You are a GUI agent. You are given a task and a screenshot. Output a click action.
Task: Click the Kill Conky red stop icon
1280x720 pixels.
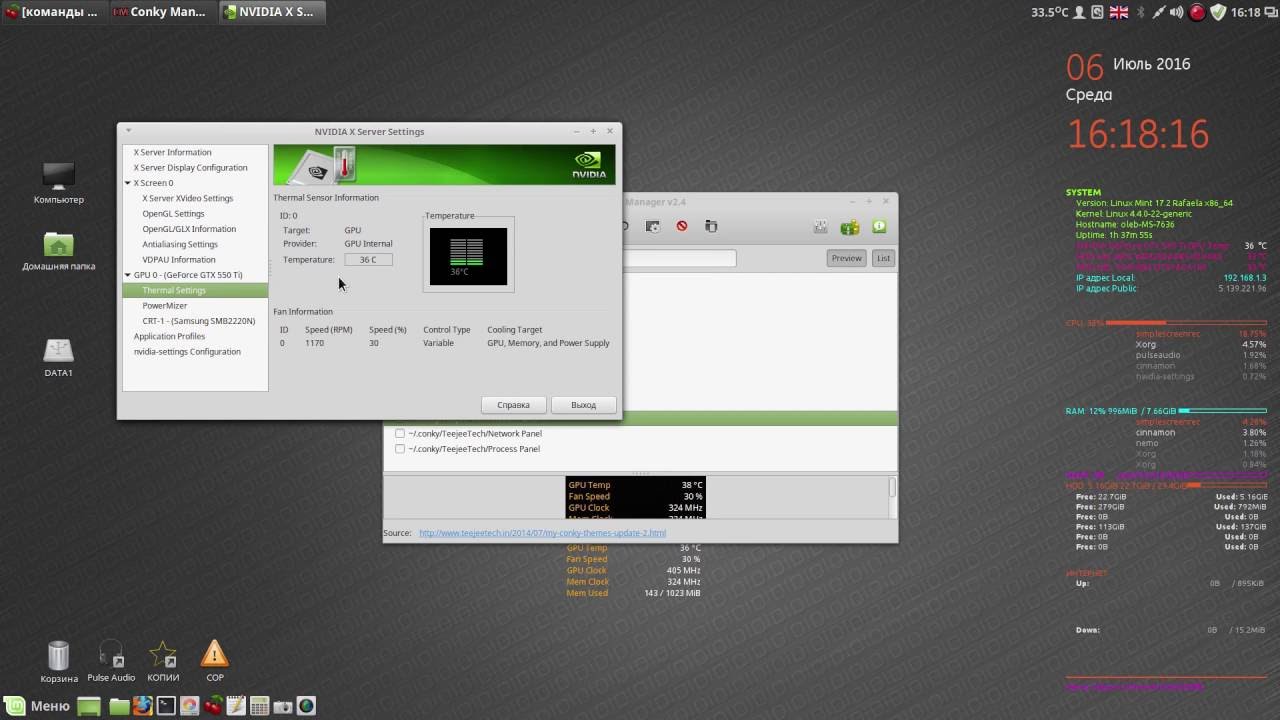click(682, 227)
